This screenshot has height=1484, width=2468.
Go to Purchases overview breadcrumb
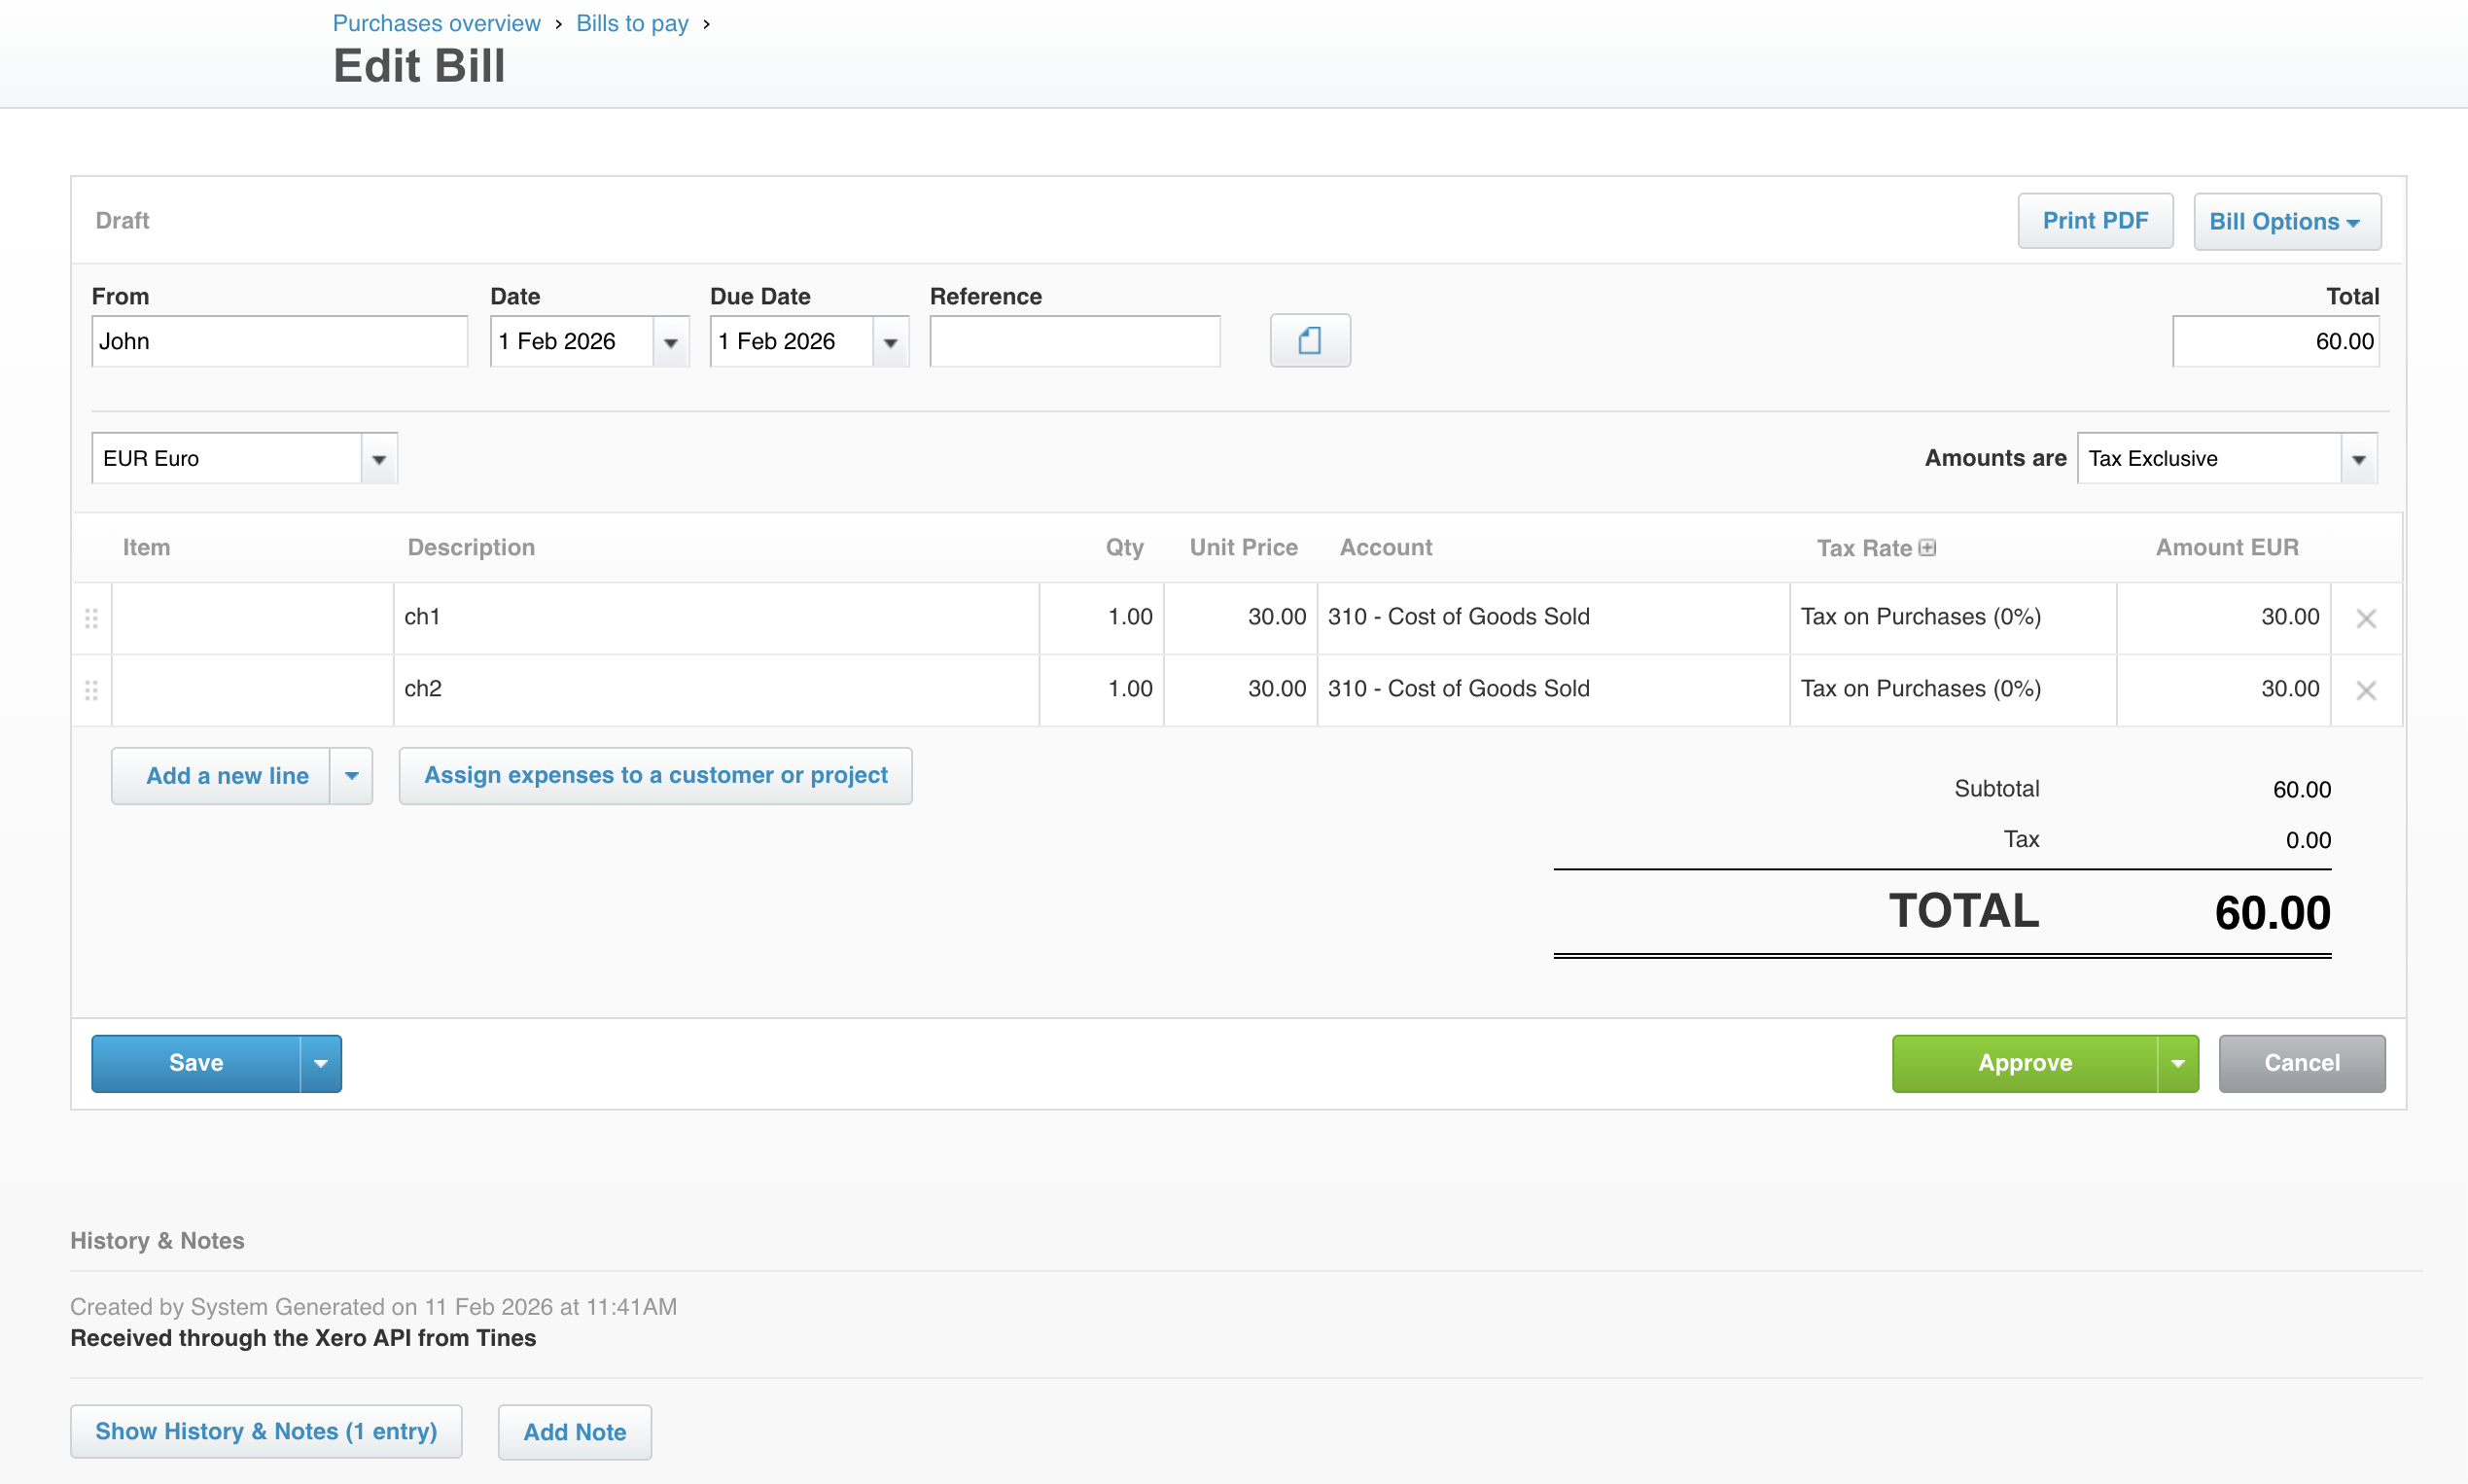[436, 23]
